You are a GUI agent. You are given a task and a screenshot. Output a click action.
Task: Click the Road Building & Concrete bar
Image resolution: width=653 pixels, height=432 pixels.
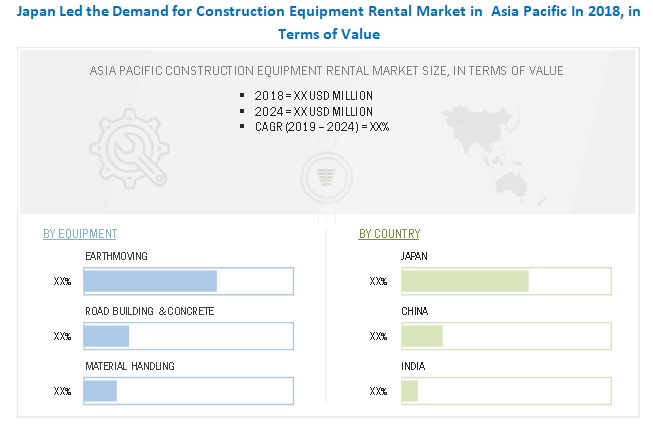(x=107, y=335)
